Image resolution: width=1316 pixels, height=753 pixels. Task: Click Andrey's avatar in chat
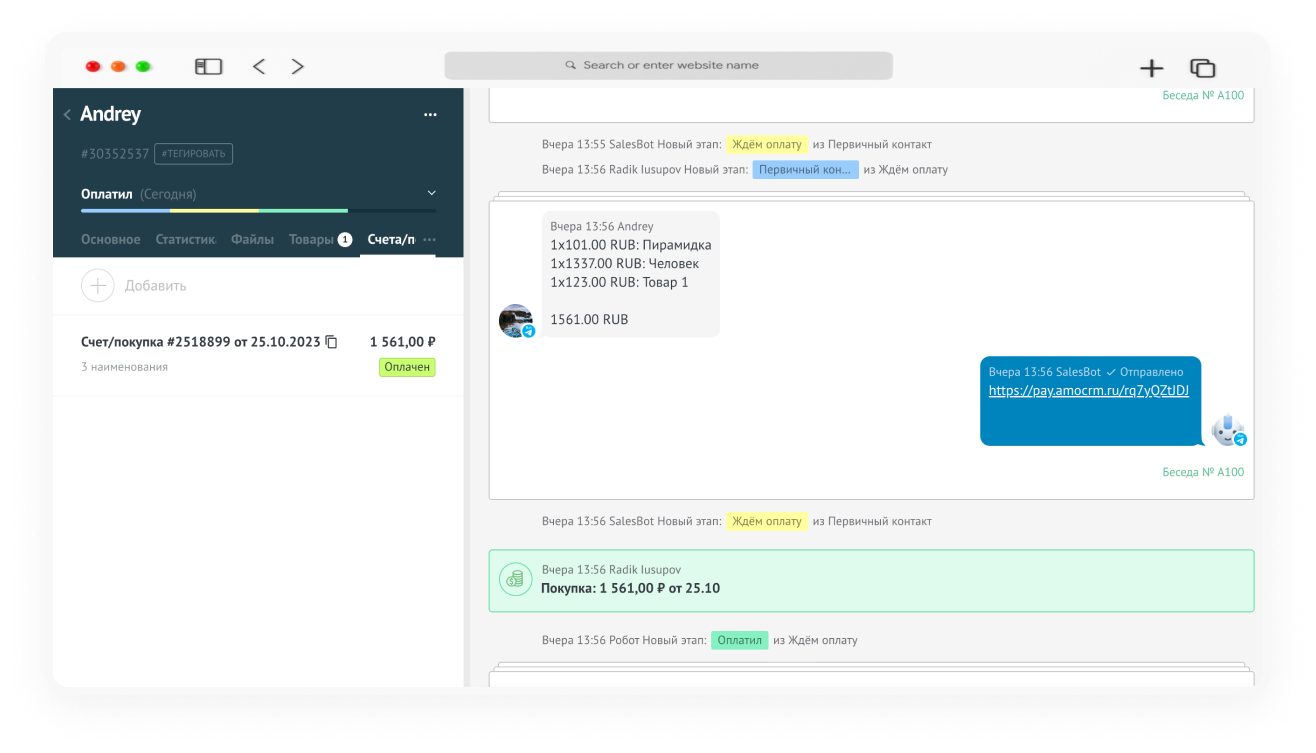pyautogui.click(x=515, y=320)
